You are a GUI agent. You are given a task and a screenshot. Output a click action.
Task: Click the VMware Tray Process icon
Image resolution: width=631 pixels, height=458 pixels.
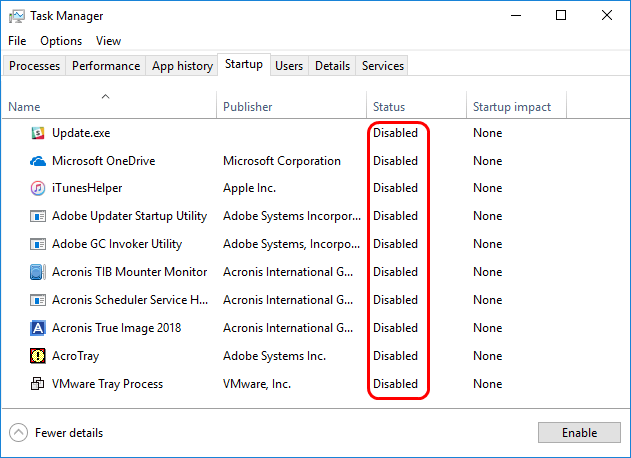[x=38, y=384]
